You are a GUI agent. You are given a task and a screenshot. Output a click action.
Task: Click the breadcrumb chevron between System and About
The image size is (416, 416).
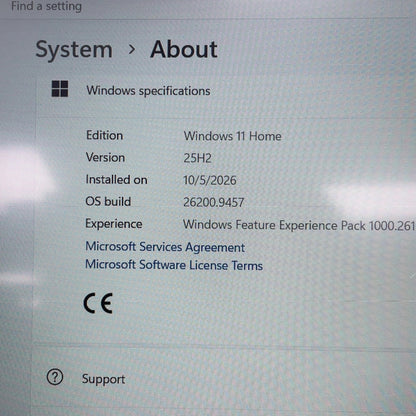132,50
